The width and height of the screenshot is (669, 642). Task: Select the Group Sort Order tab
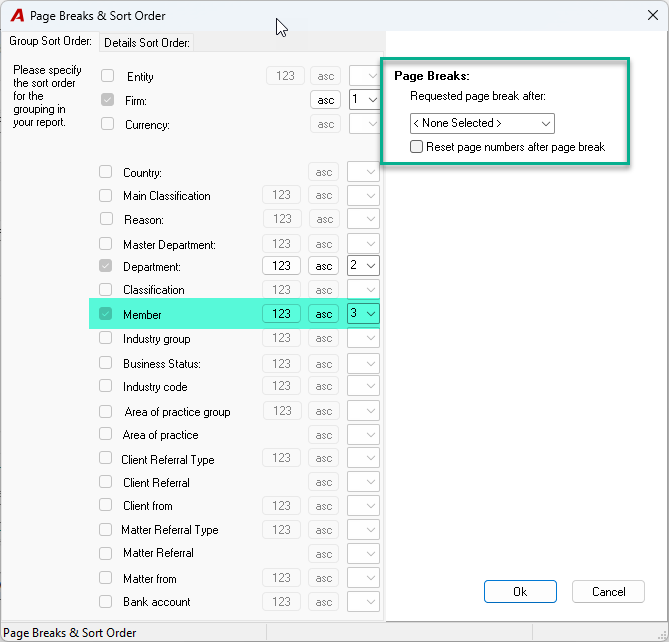(50, 41)
